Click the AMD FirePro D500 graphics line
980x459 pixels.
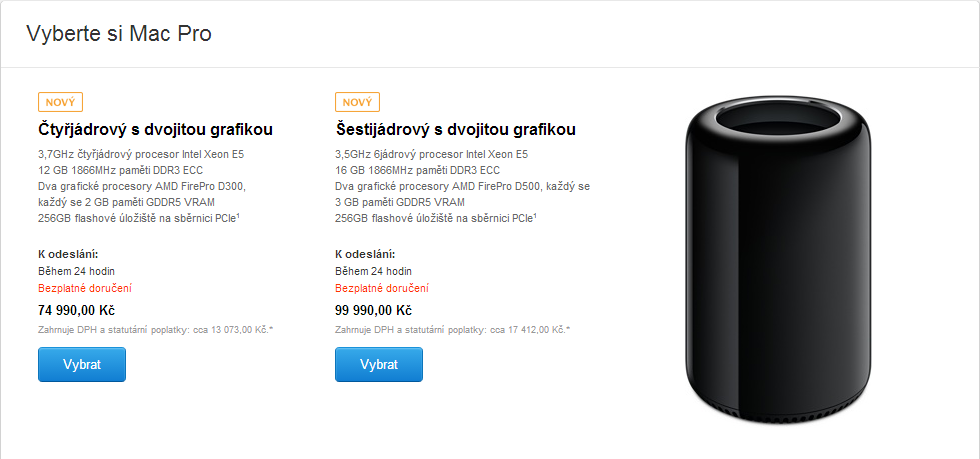click(x=462, y=187)
